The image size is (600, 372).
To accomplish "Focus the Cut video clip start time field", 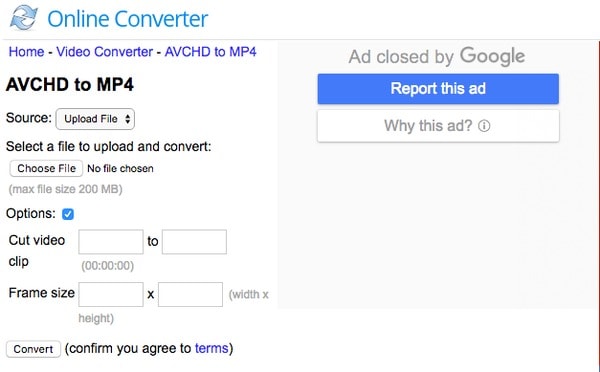I will tap(111, 242).
